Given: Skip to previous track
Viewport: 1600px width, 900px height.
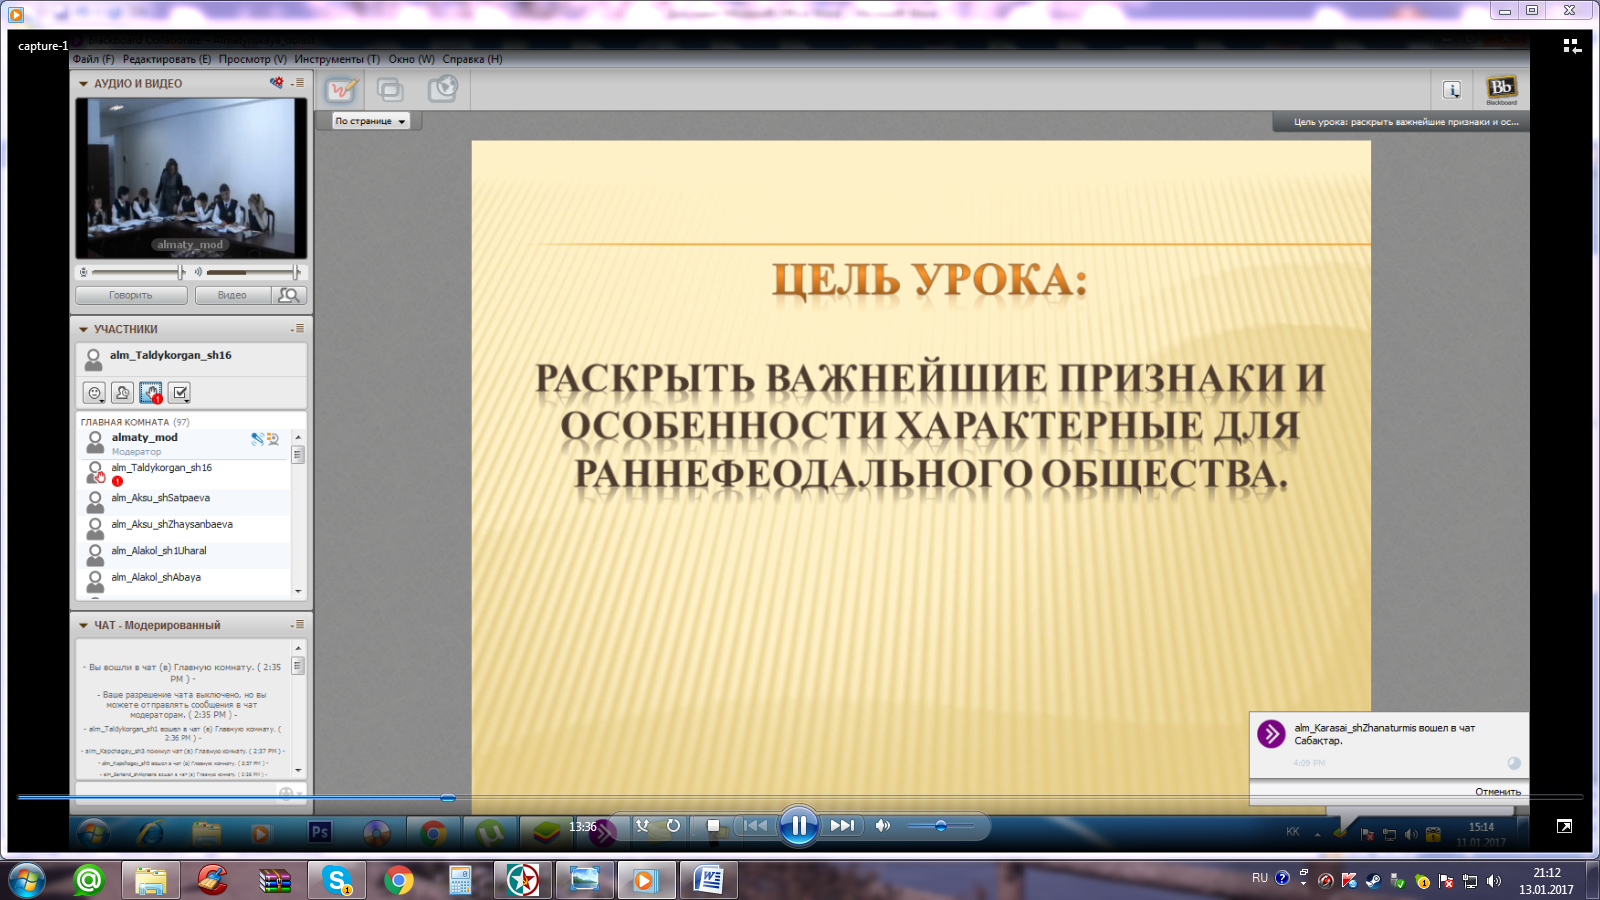Looking at the screenshot, I should 755,825.
